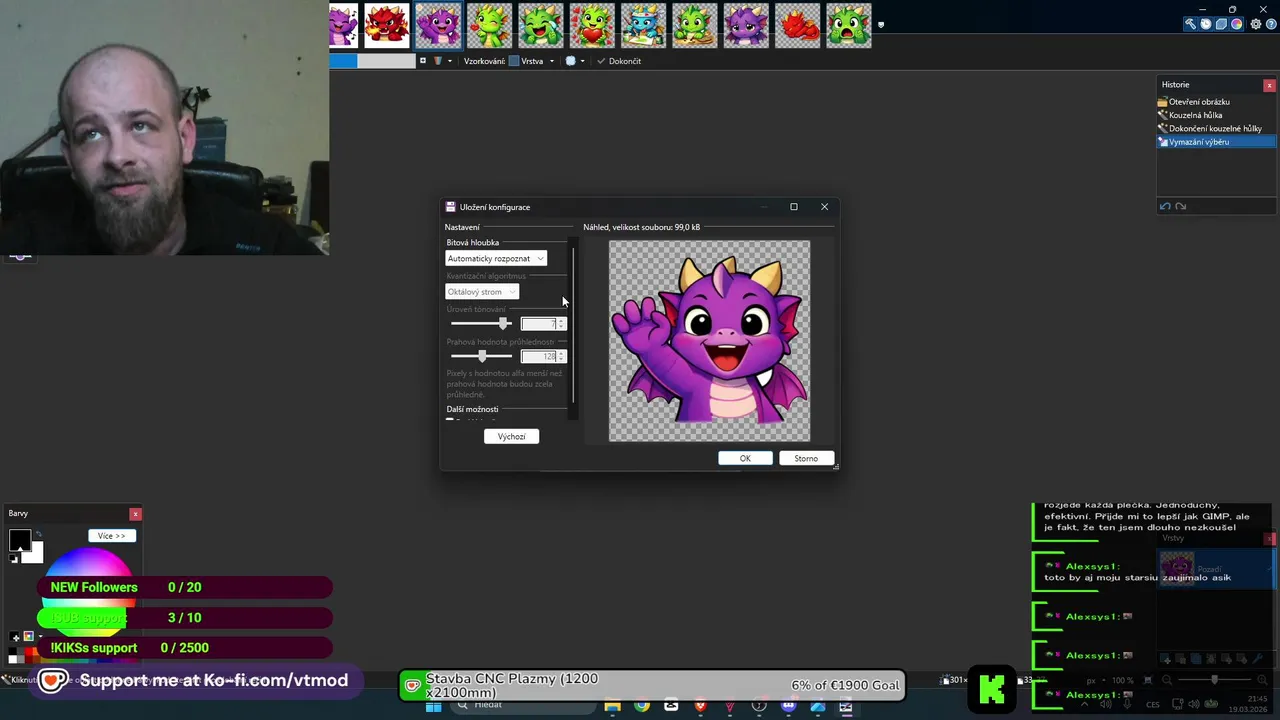1280x720 pixels.
Task: Open the sad purple dragon image tab
Action: 745,25
